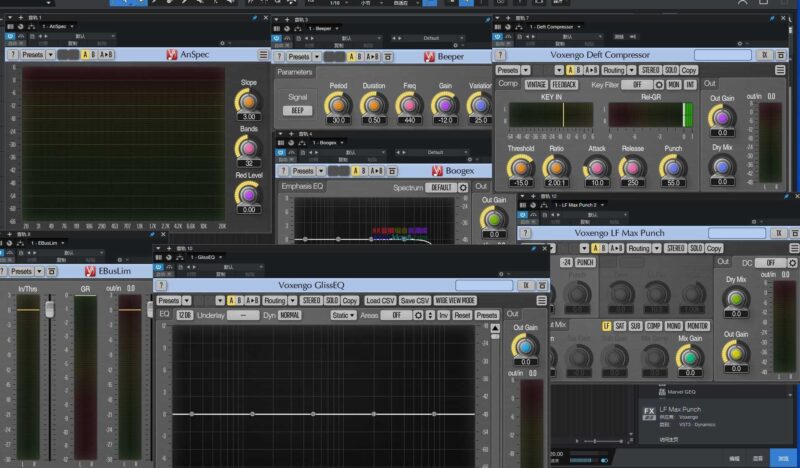The width and height of the screenshot is (800, 468).
Task: Open Deft Compressor settings icon in title bar
Action: pyautogui.click(x=781, y=55)
